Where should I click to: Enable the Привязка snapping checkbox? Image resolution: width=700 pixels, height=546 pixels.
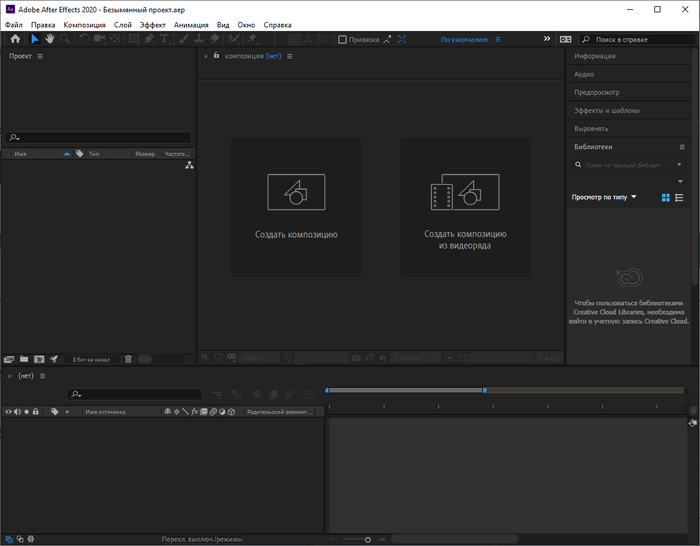click(342, 40)
